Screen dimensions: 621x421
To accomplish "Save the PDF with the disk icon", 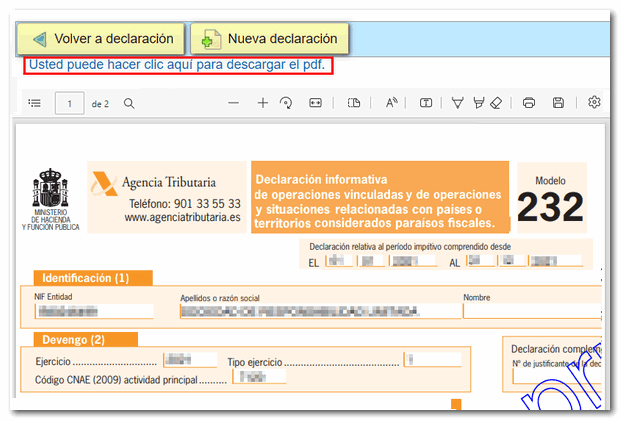I will click(x=559, y=103).
